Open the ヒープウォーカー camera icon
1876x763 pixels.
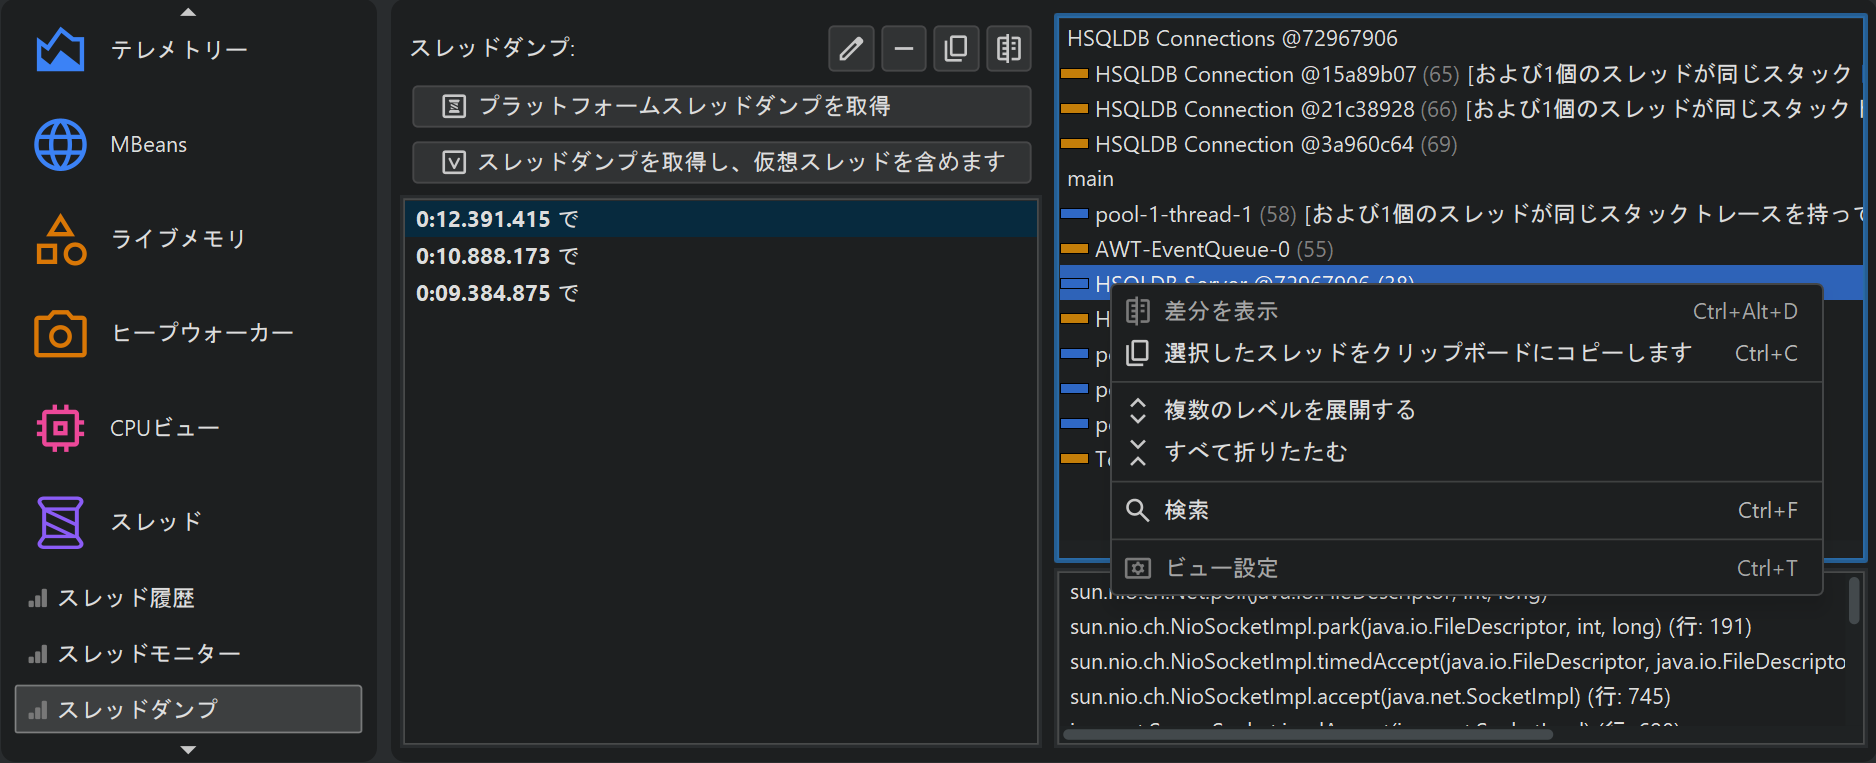tap(60, 334)
